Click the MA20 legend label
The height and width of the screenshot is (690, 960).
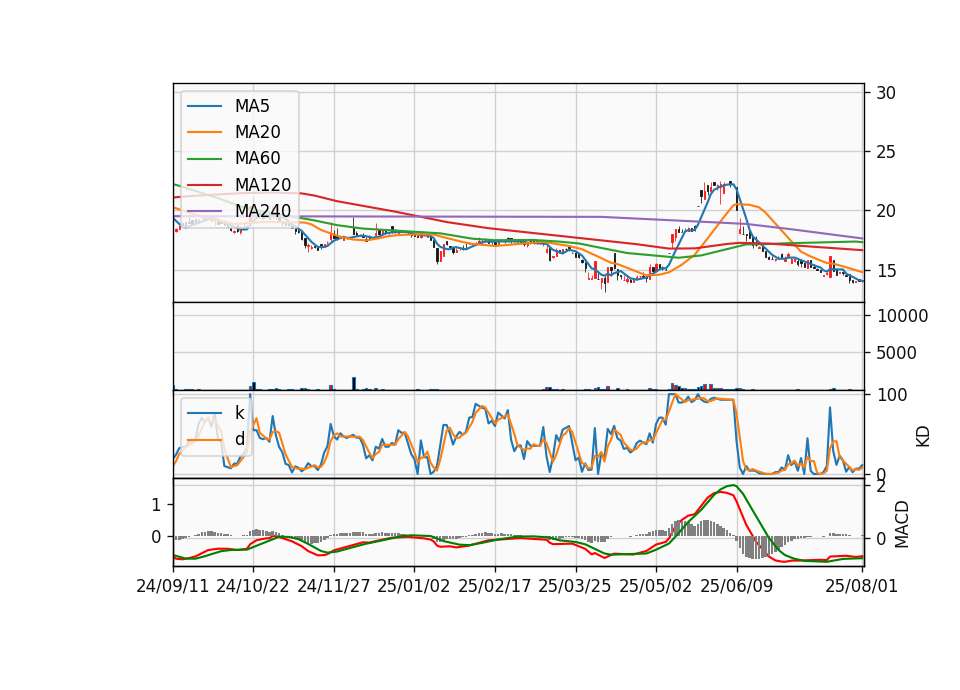[x=257, y=132]
